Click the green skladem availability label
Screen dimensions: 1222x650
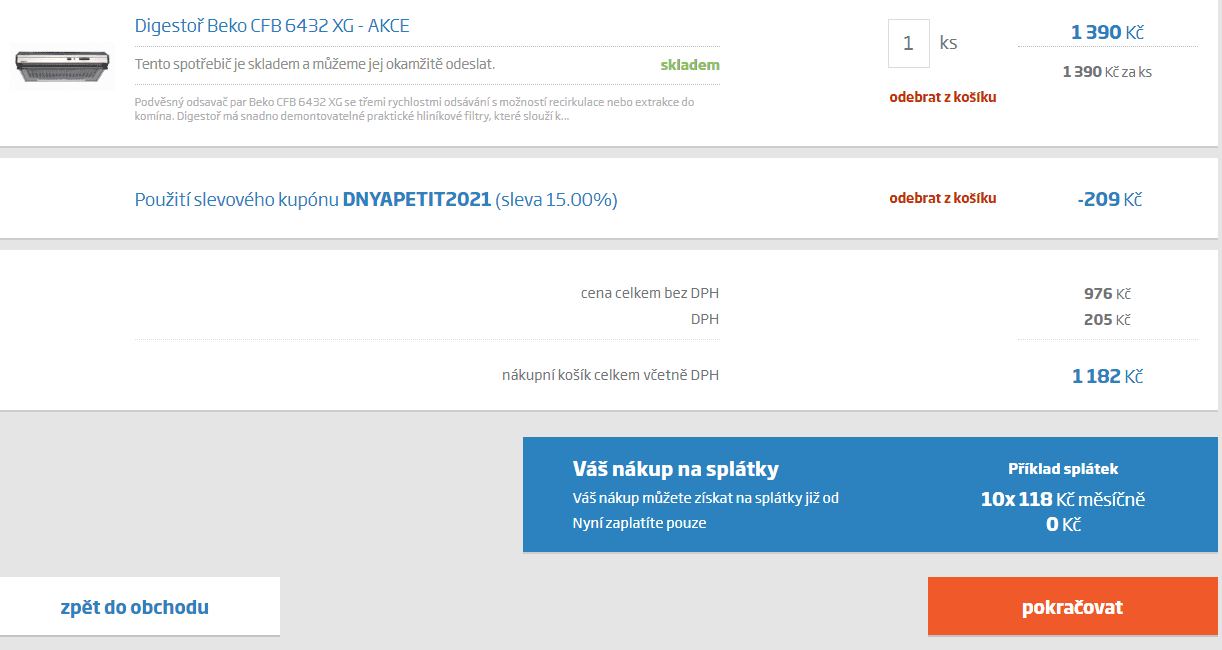tap(690, 65)
